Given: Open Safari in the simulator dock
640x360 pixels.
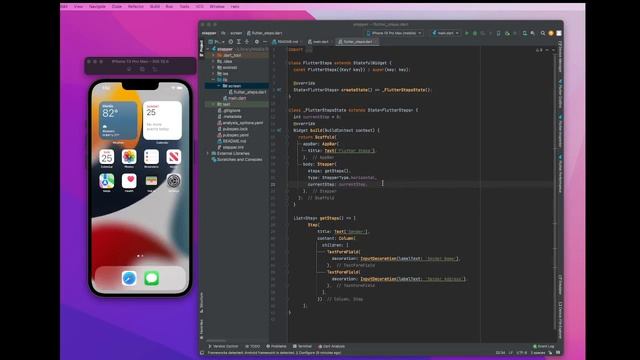Looking at the screenshot, I should [129, 278].
